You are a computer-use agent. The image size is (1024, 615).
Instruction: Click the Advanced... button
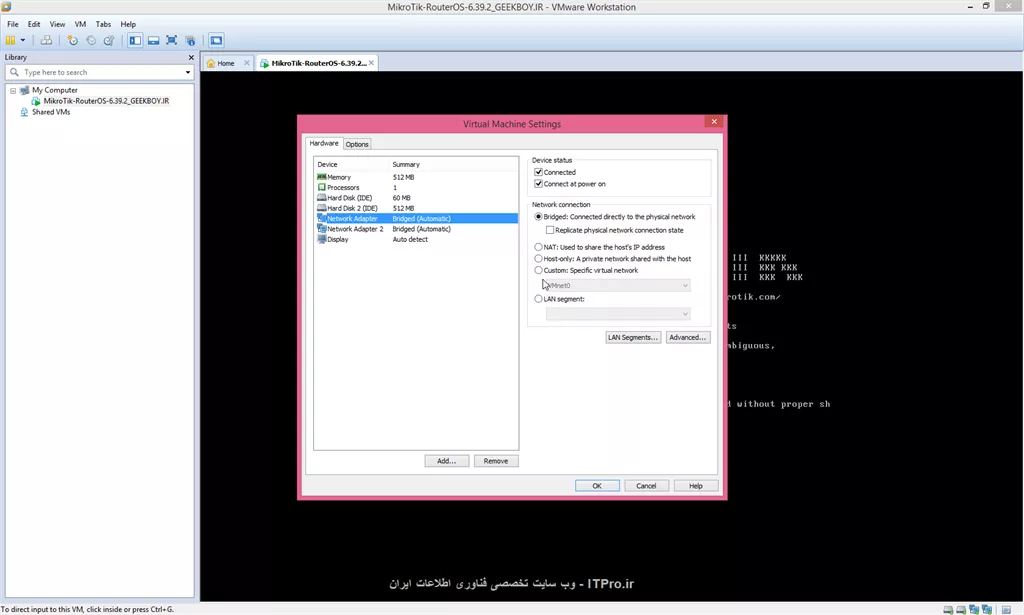(x=687, y=338)
